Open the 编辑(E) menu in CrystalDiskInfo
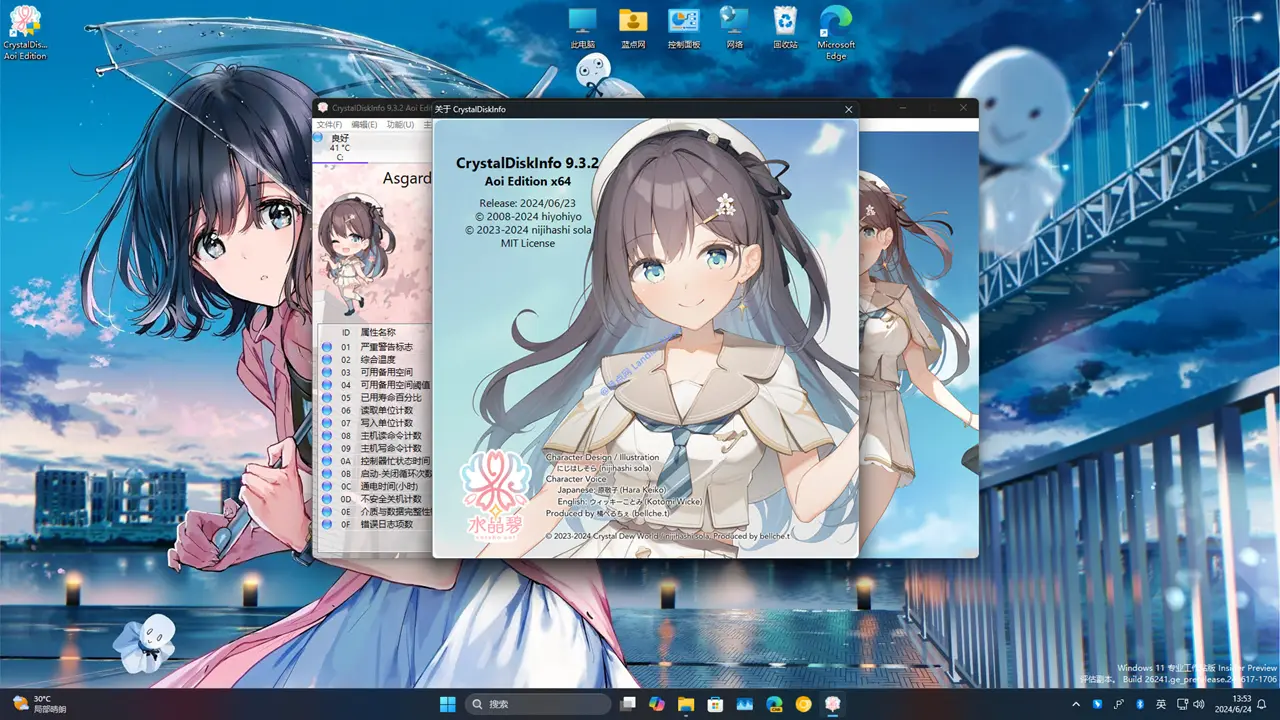Screen dimensions: 1280x720 coord(364,125)
